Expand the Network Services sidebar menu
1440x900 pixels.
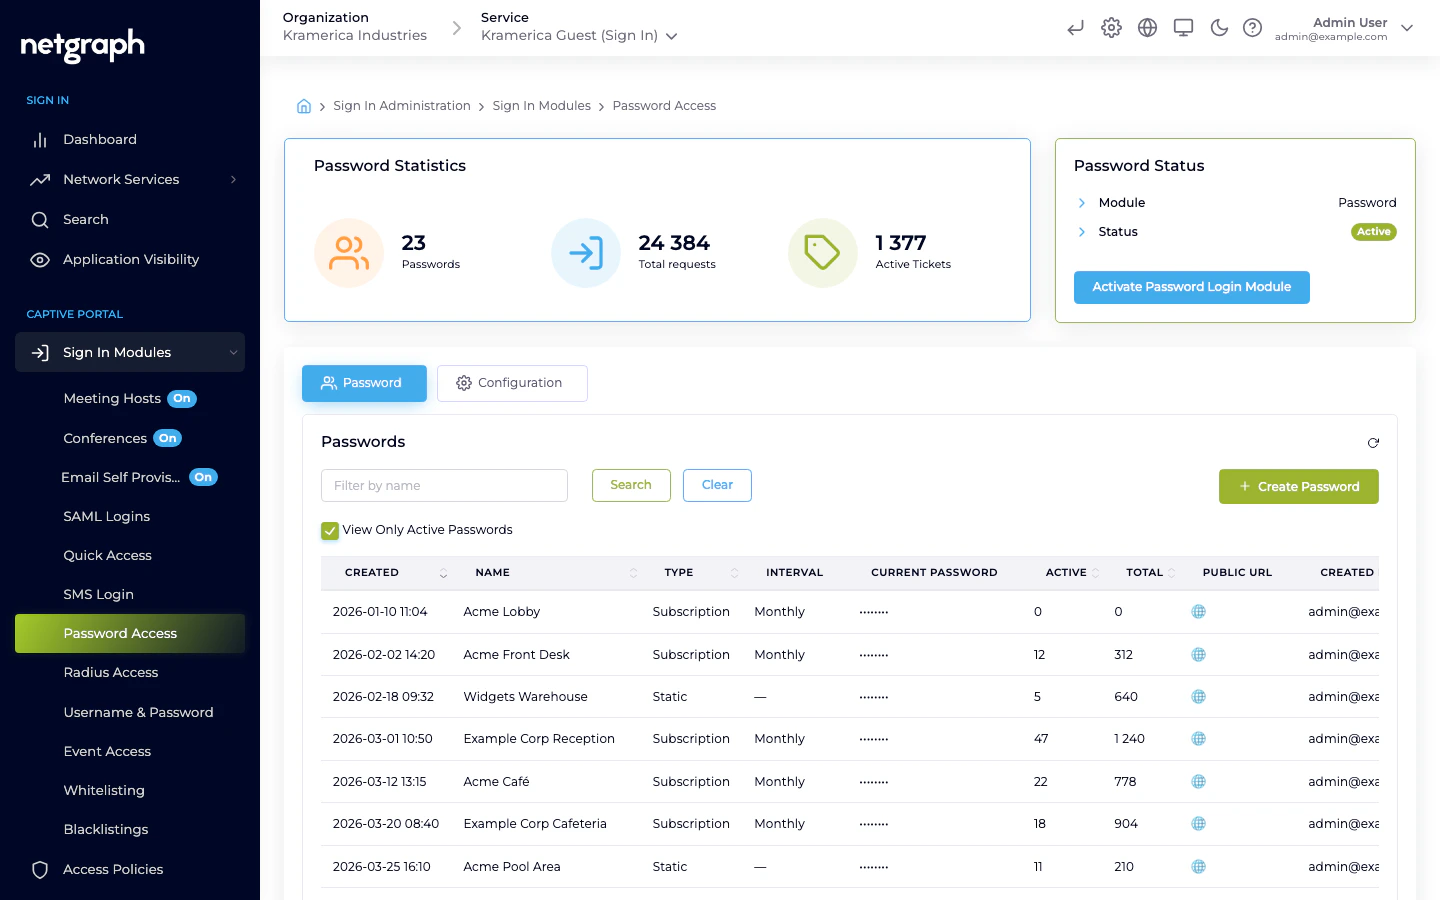click(x=121, y=179)
